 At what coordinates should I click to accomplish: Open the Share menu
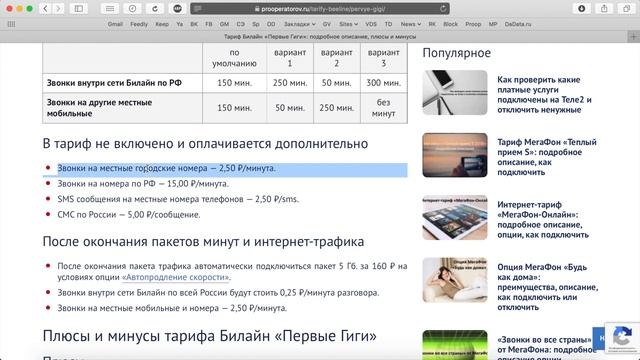604,9
